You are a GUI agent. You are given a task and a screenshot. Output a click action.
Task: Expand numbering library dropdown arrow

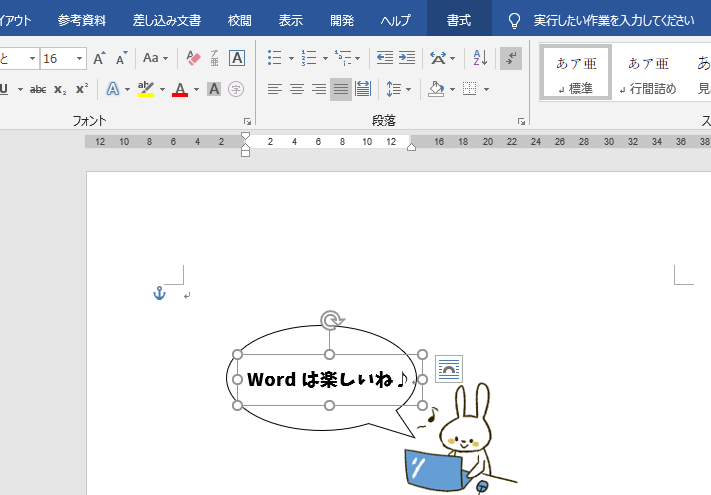coord(325,58)
